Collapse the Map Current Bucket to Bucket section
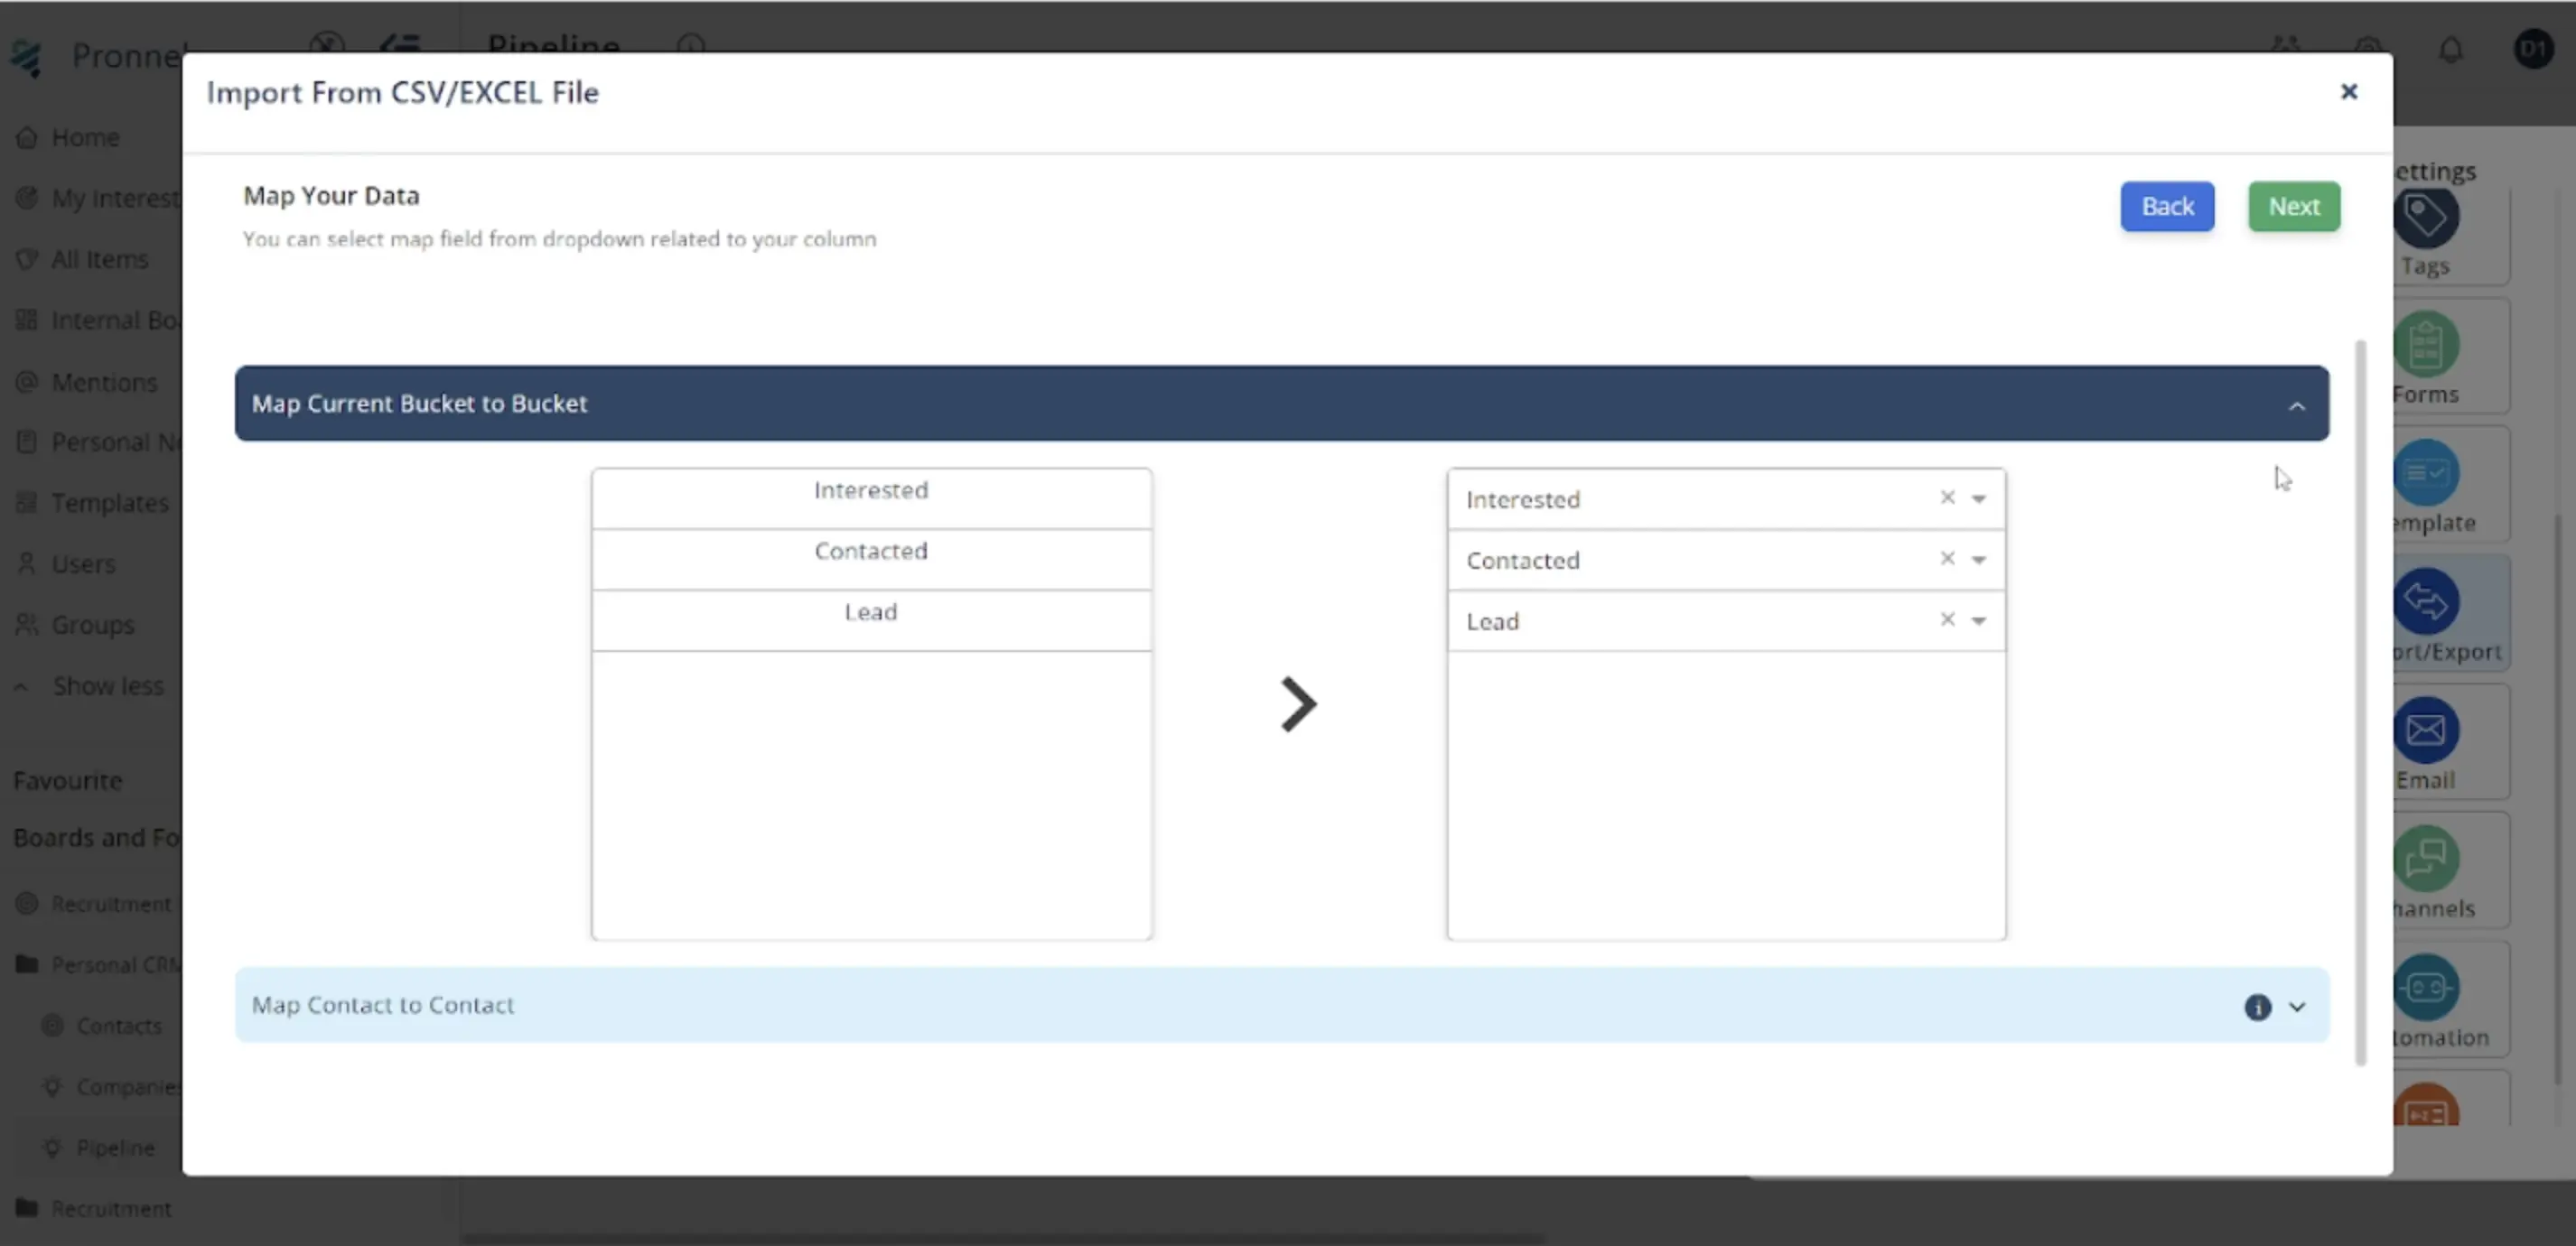This screenshot has width=2576, height=1246. (x=2296, y=405)
